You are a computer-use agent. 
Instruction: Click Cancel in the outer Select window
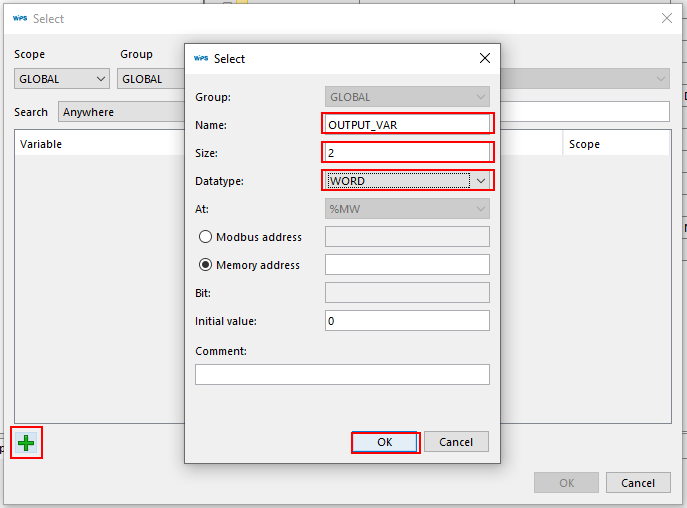pos(638,483)
